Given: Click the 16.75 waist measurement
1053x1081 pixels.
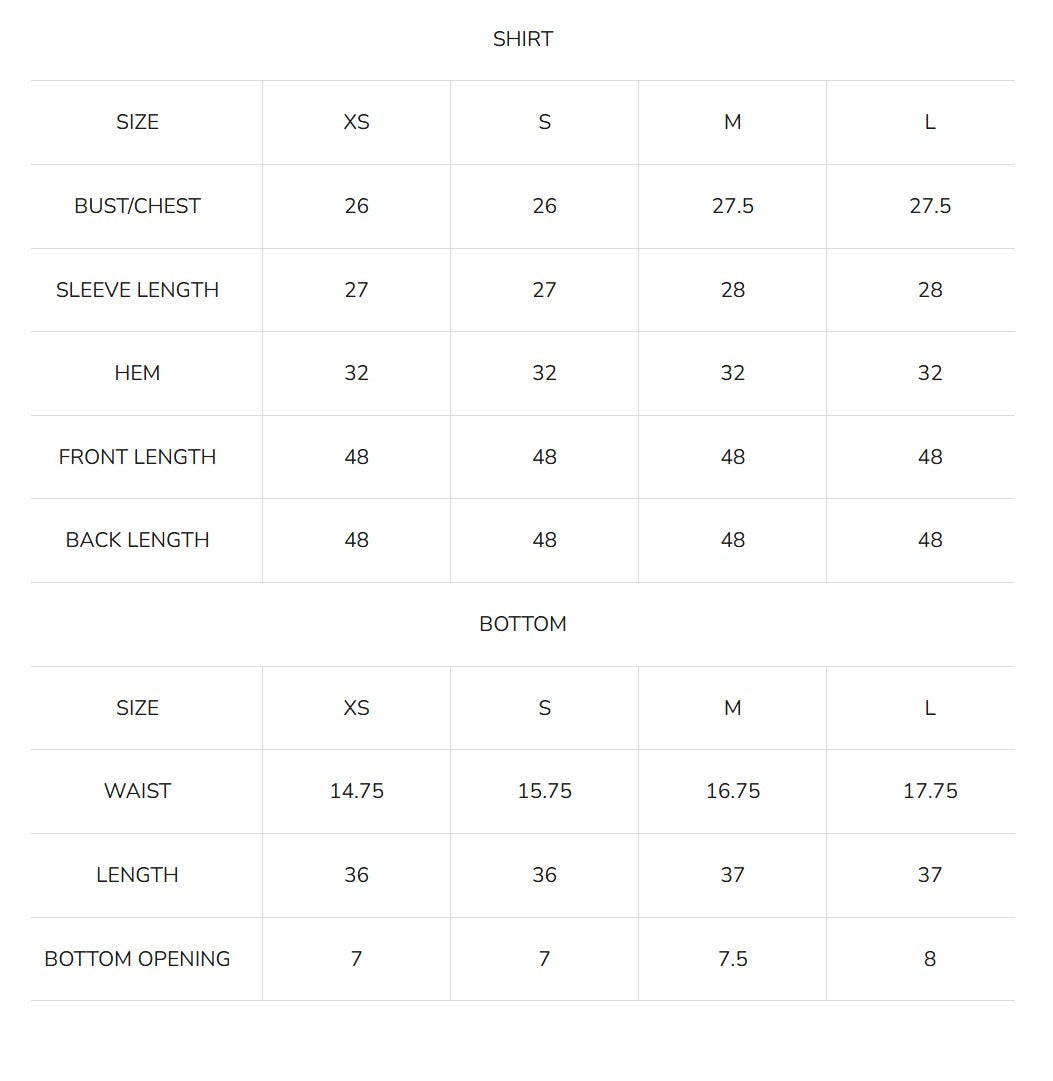Looking at the screenshot, I should tap(732, 791).
